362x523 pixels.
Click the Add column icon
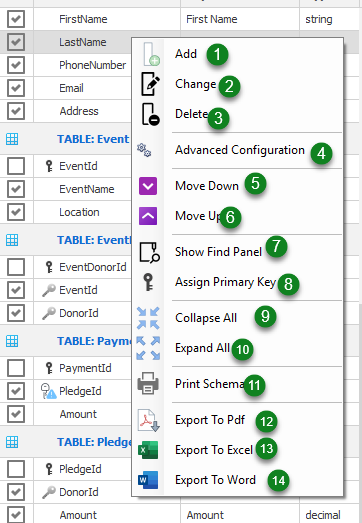[151, 54]
